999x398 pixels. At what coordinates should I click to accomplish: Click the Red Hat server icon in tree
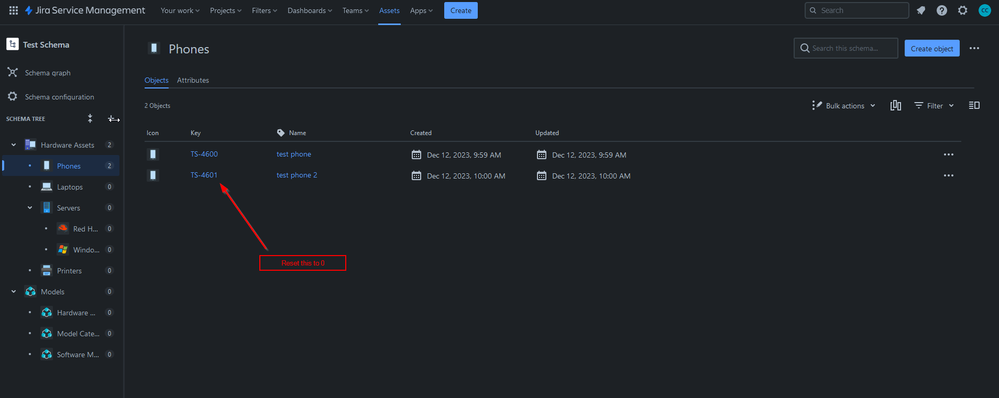click(x=62, y=229)
